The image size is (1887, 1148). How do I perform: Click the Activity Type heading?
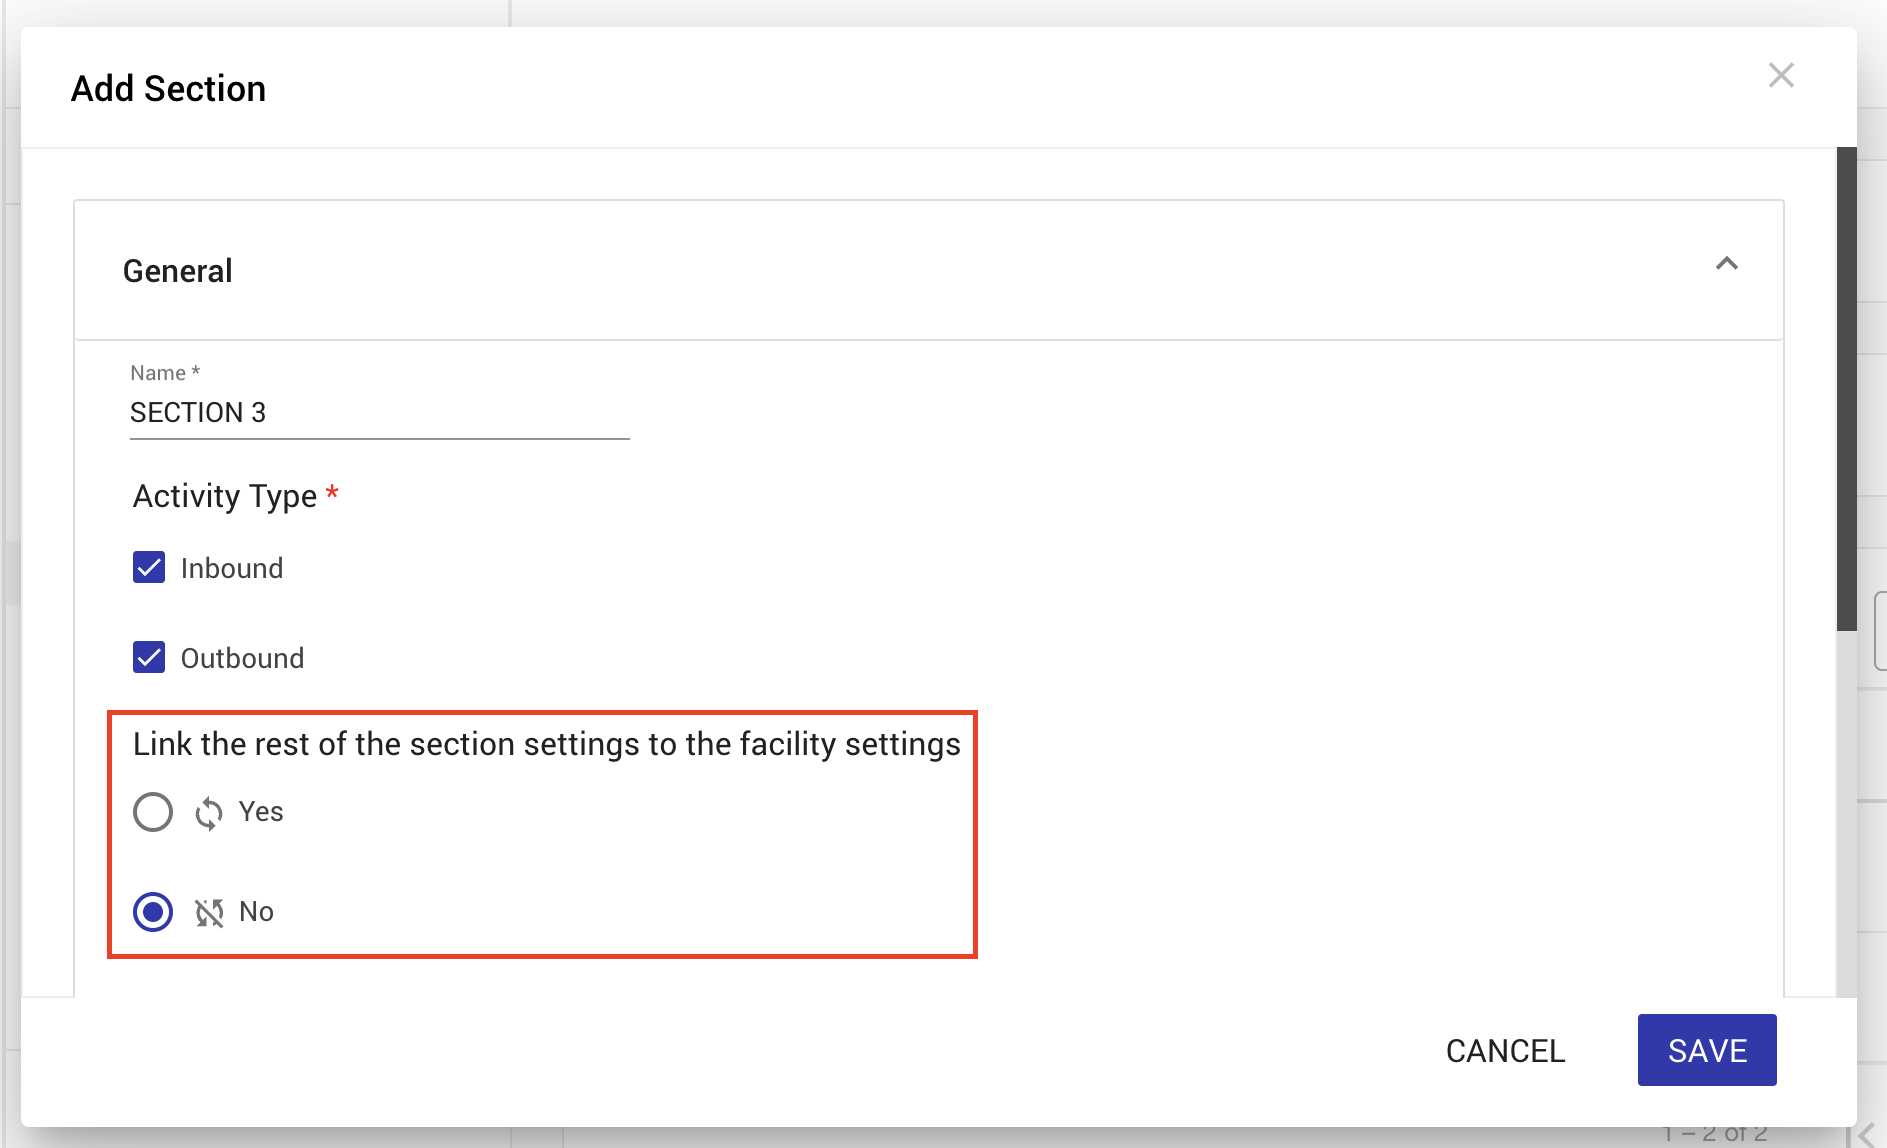pos(225,496)
